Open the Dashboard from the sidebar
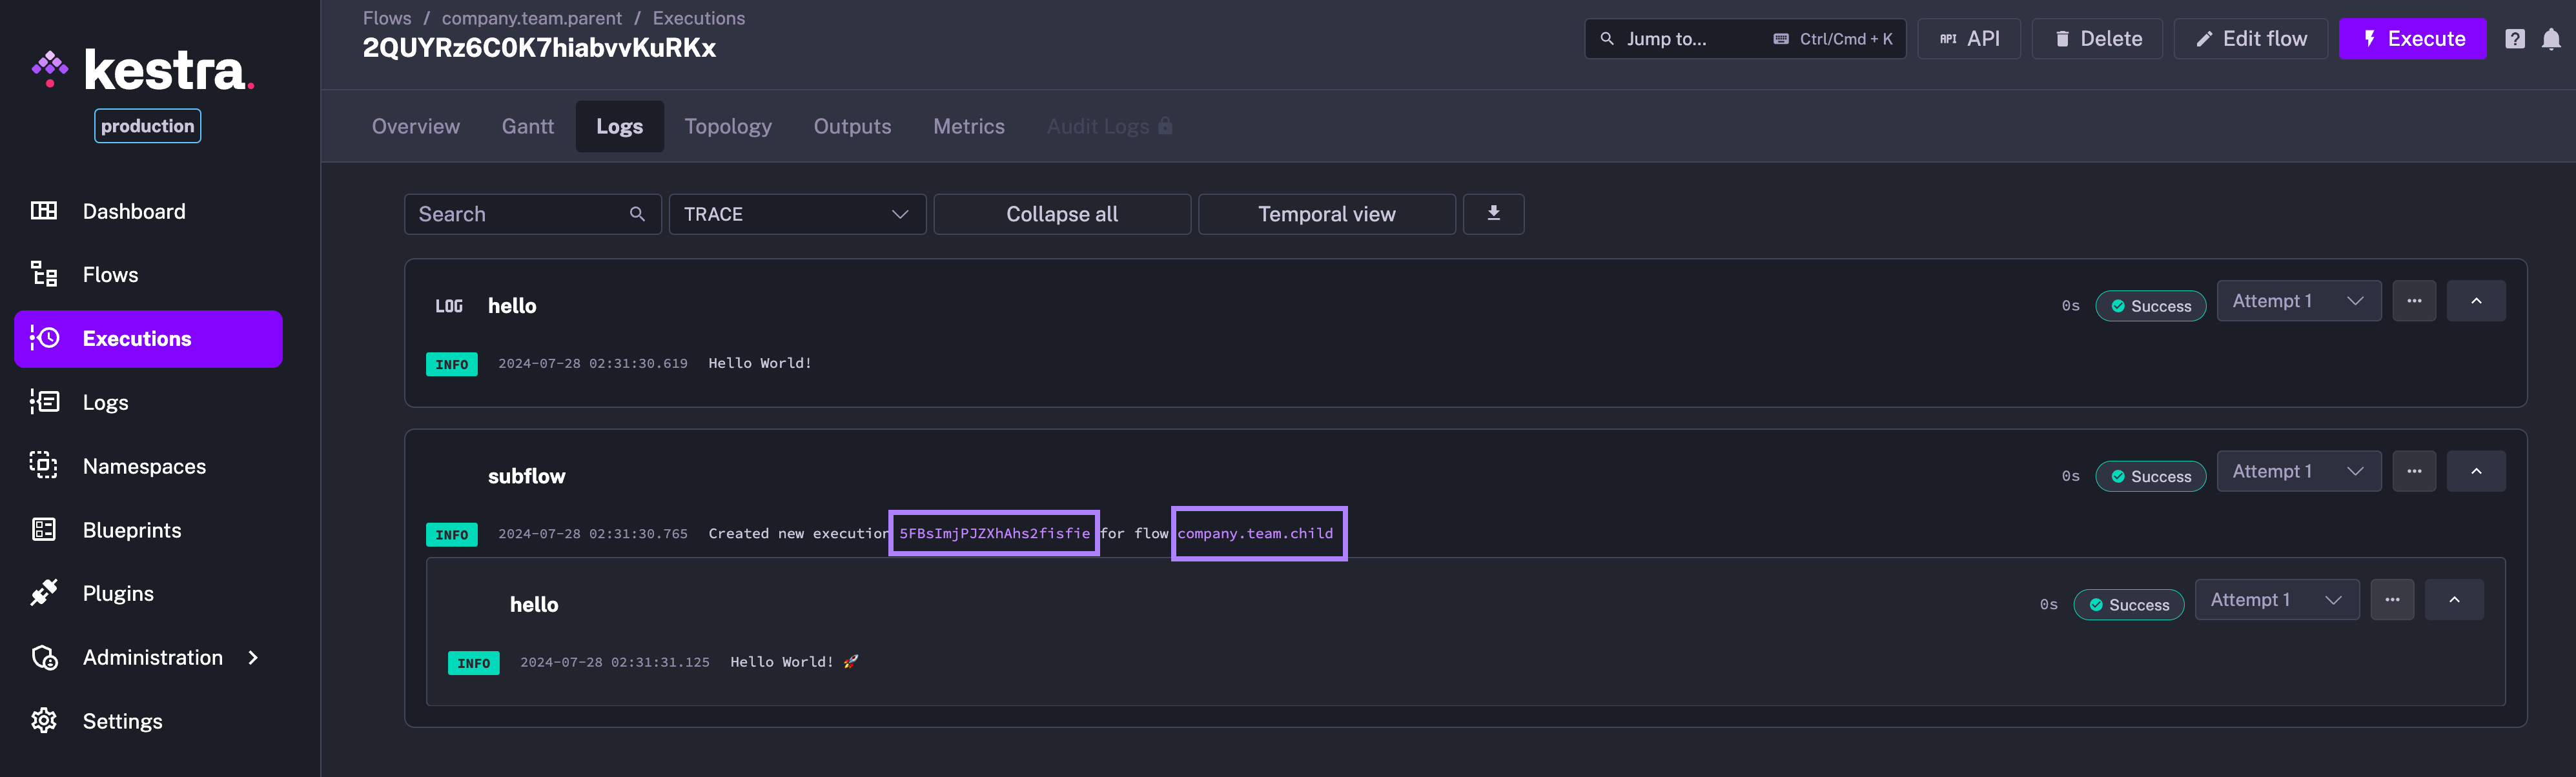This screenshot has width=2576, height=777. [133, 211]
